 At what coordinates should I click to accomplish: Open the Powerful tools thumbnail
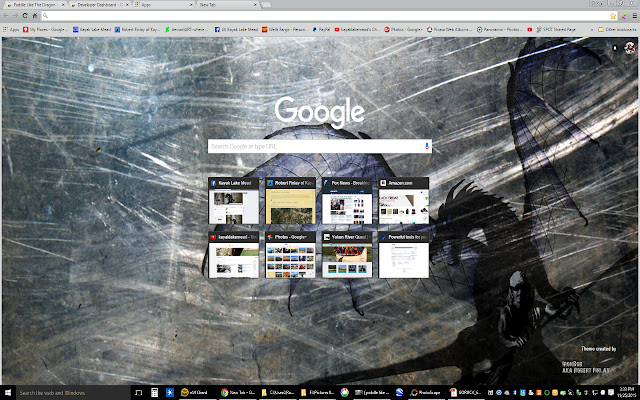click(404, 255)
